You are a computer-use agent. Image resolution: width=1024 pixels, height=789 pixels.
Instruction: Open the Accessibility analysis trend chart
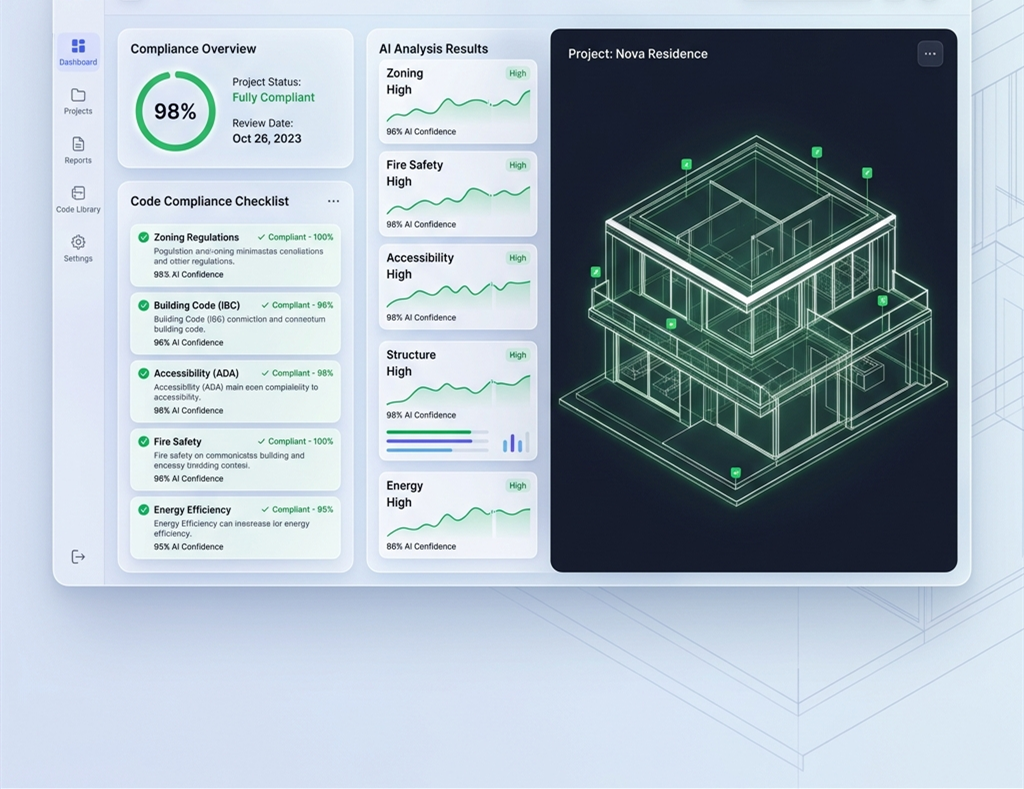pos(458,294)
